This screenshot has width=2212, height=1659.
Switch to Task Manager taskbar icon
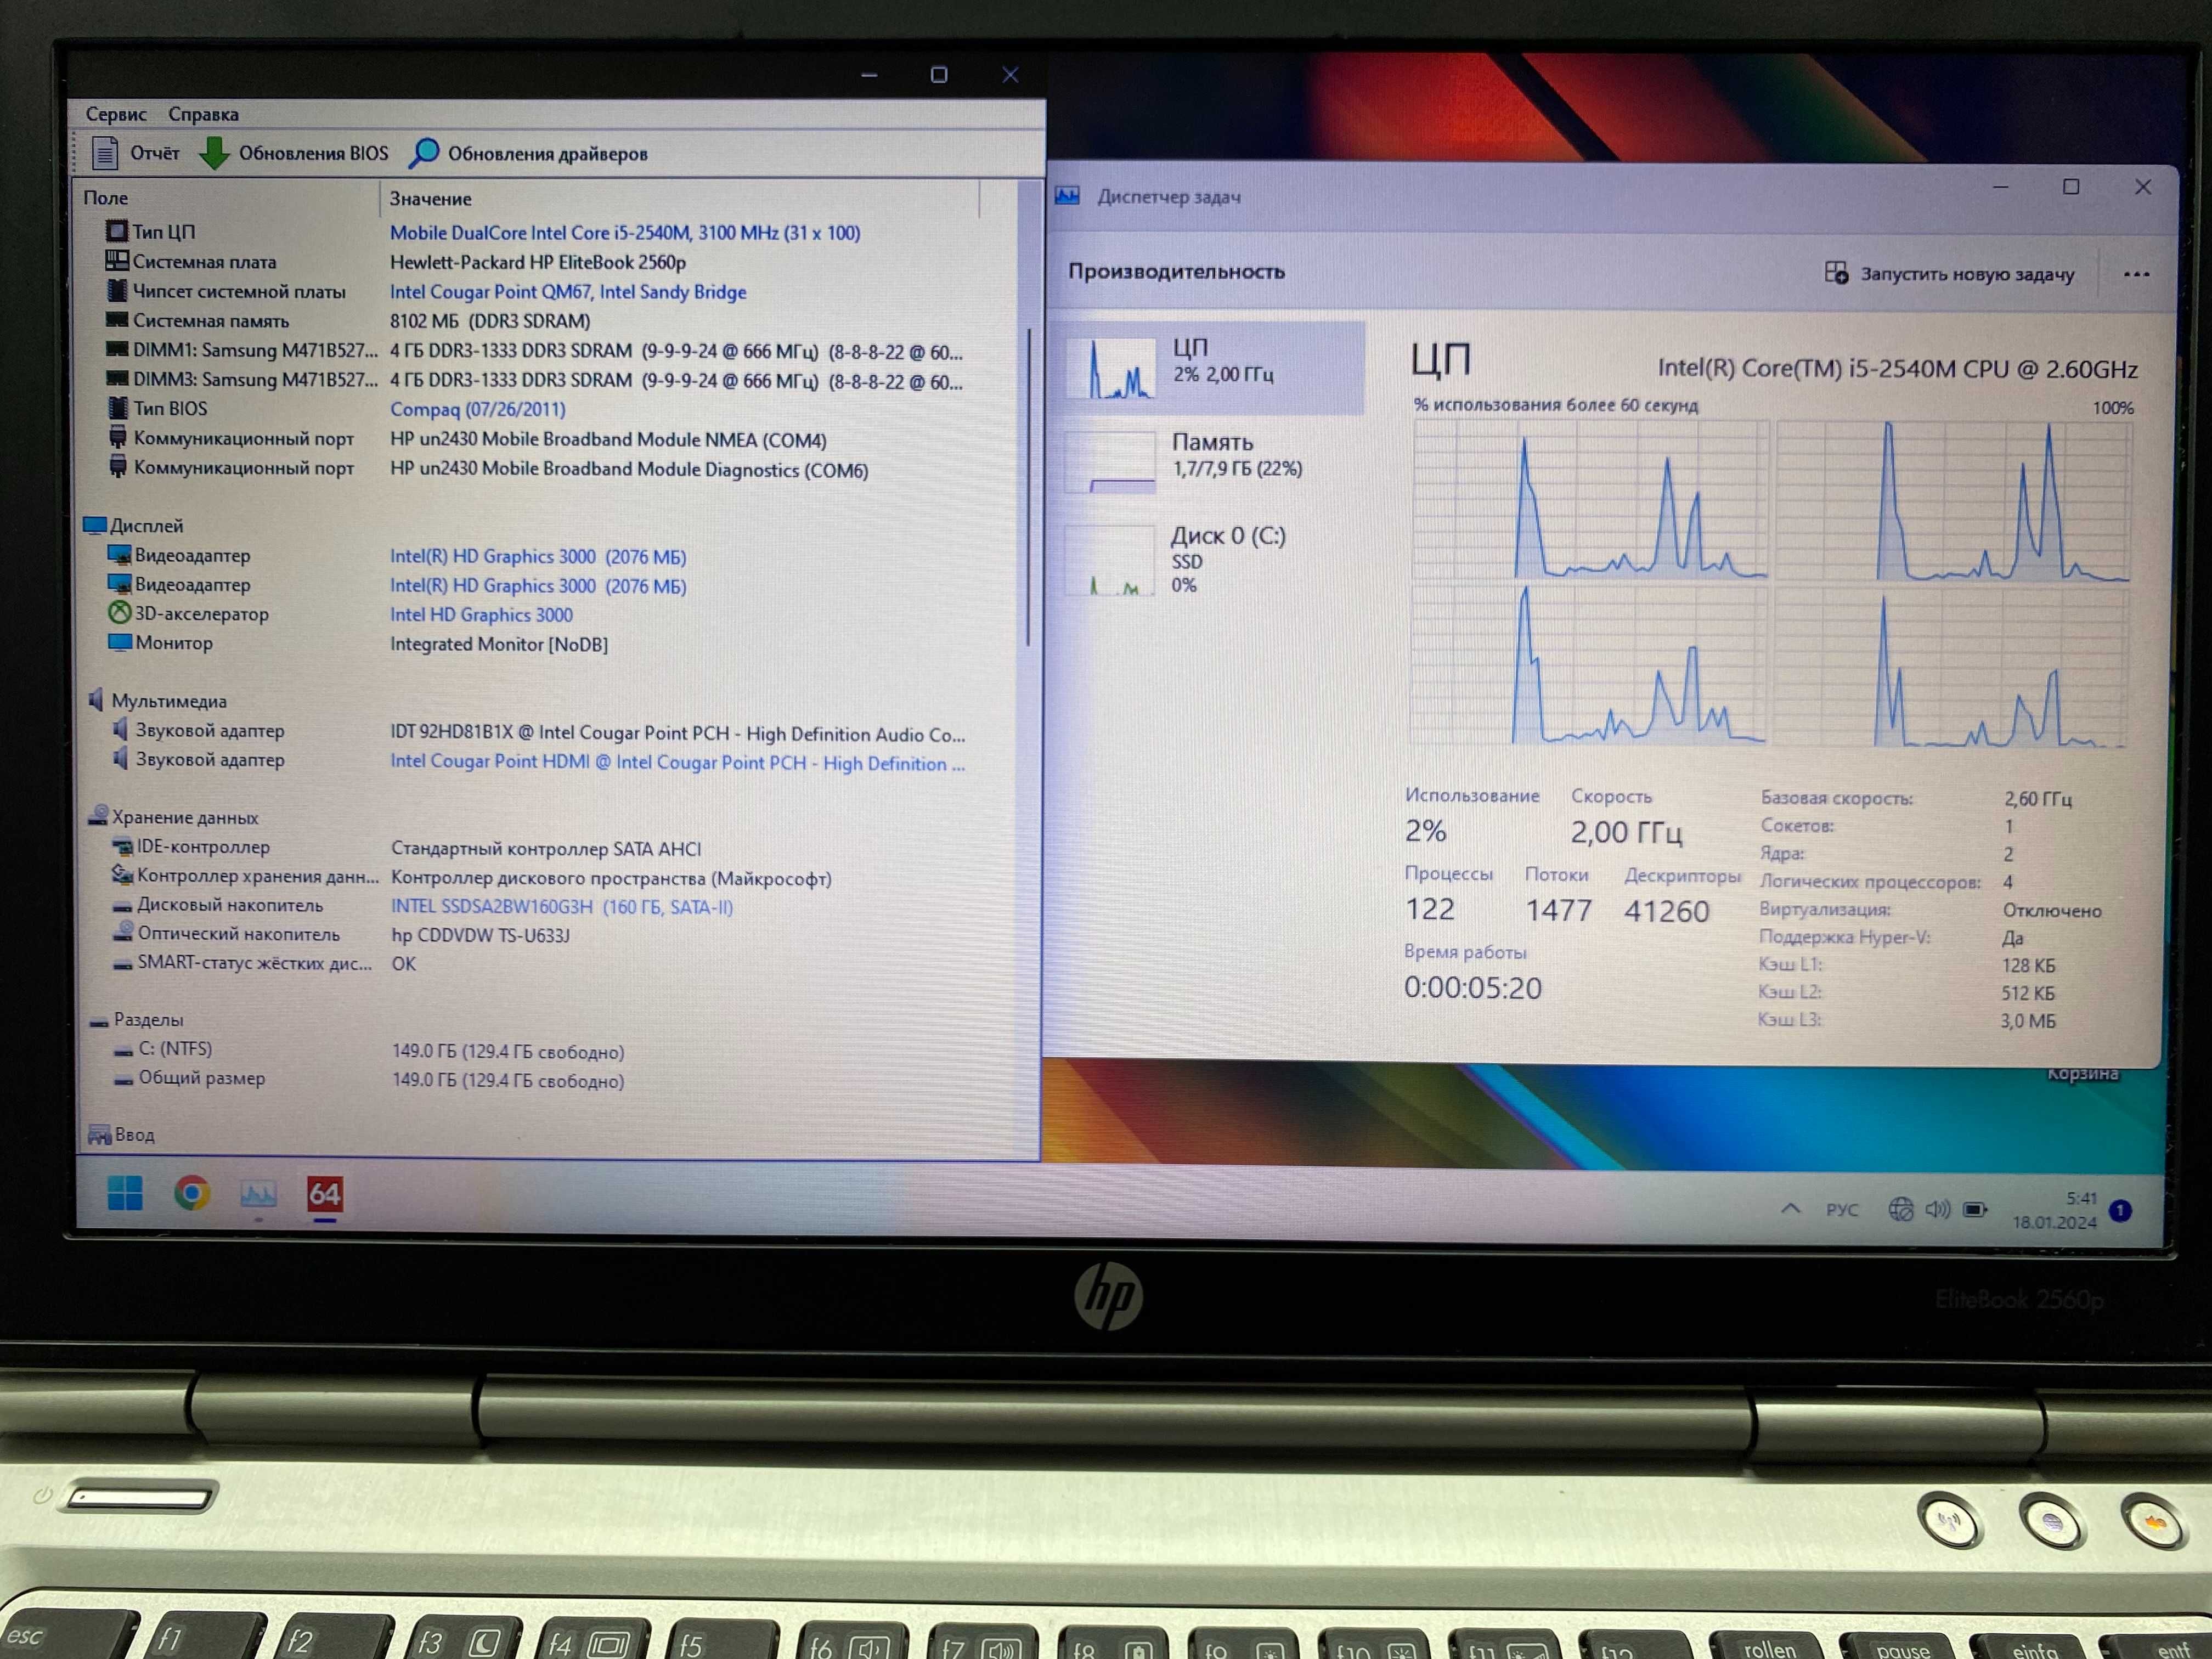pyautogui.click(x=258, y=1193)
